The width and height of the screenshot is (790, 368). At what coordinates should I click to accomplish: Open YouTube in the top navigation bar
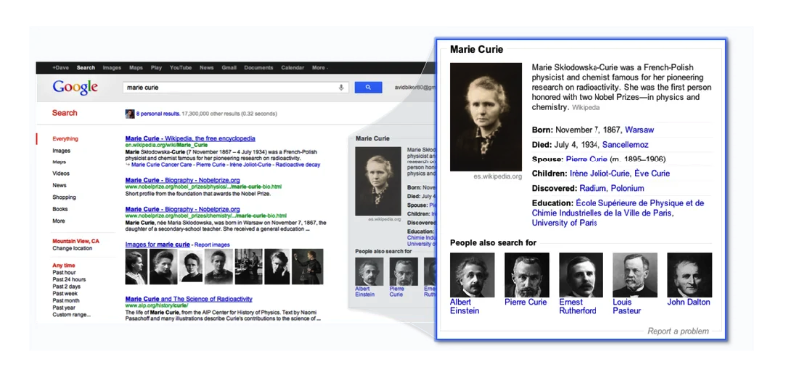(x=180, y=68)
